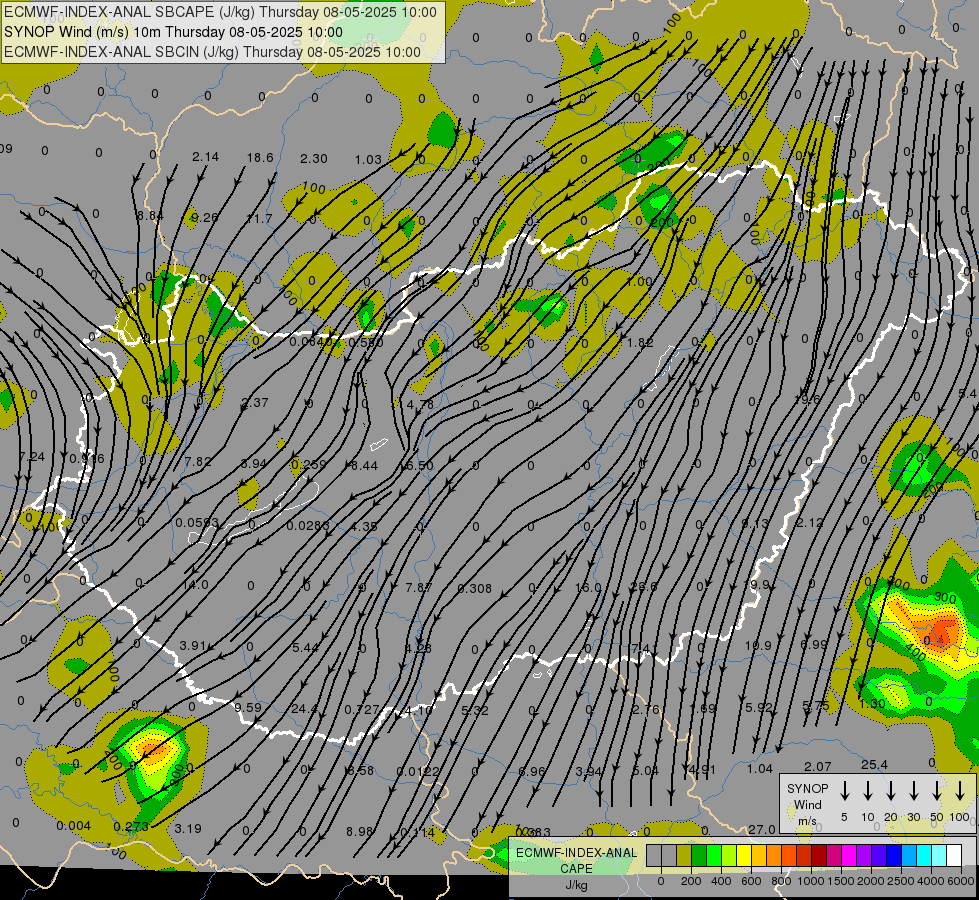Click the station value 2.12

point(810,522)
